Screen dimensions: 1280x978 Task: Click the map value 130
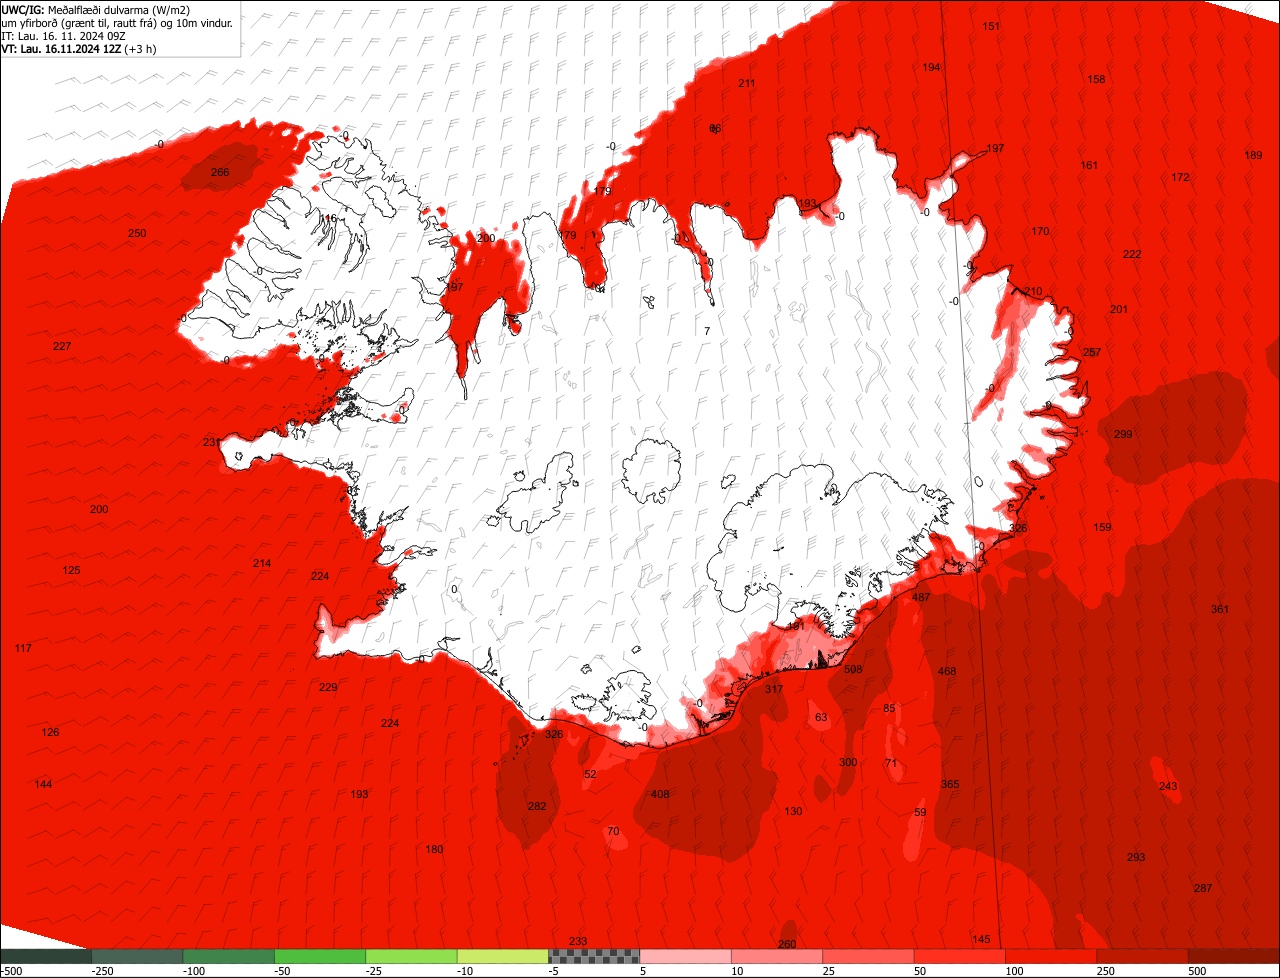(x=793, y=811)
